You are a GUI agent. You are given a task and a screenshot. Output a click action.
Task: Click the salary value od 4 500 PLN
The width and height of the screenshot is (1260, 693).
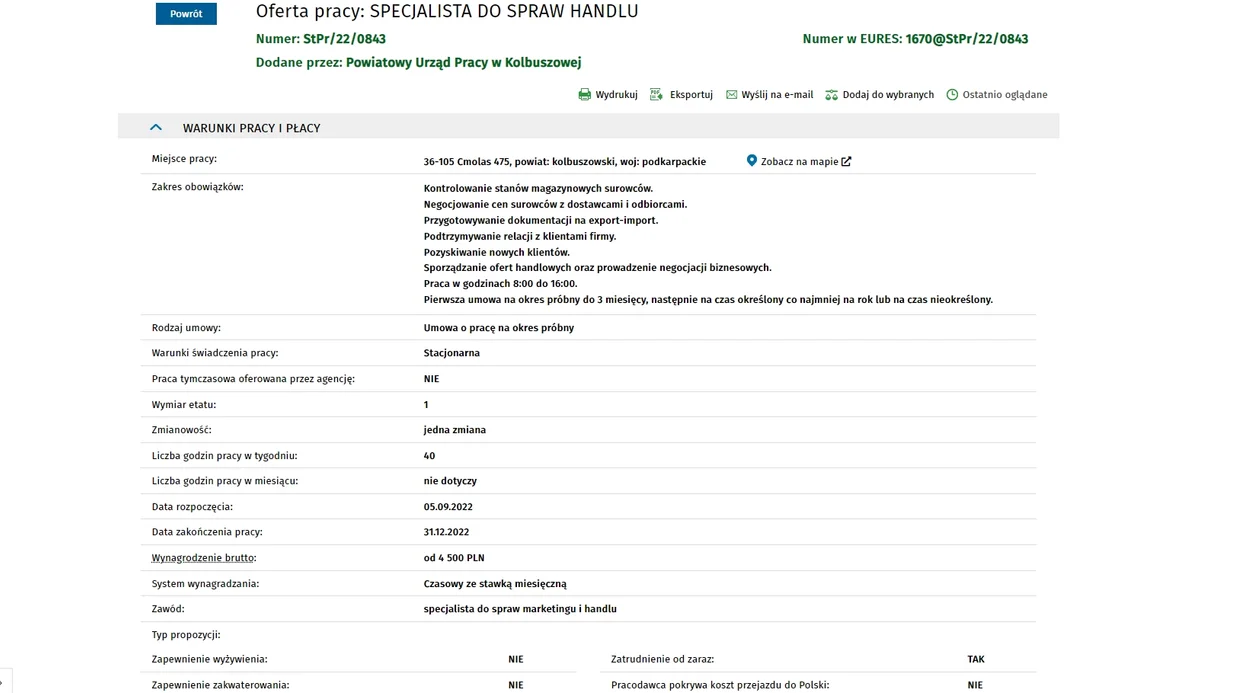[x=454, y=558]
